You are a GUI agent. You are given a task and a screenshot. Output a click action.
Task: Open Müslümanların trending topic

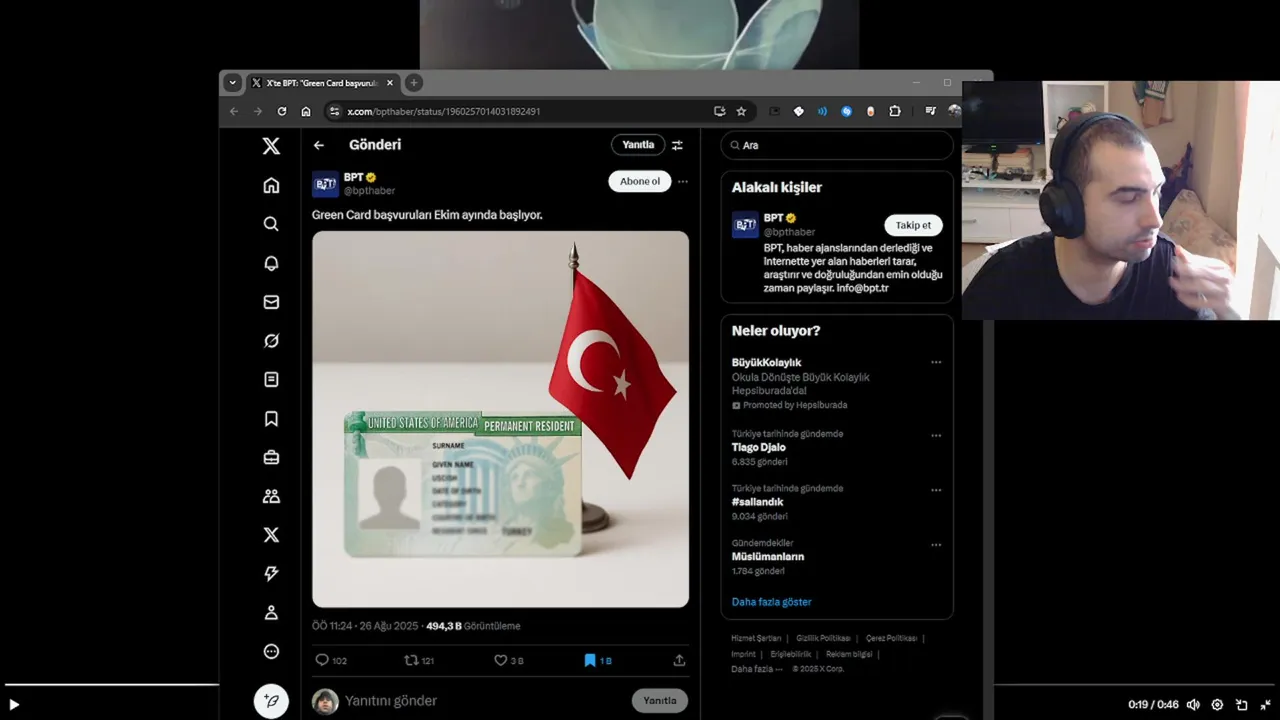768,557
